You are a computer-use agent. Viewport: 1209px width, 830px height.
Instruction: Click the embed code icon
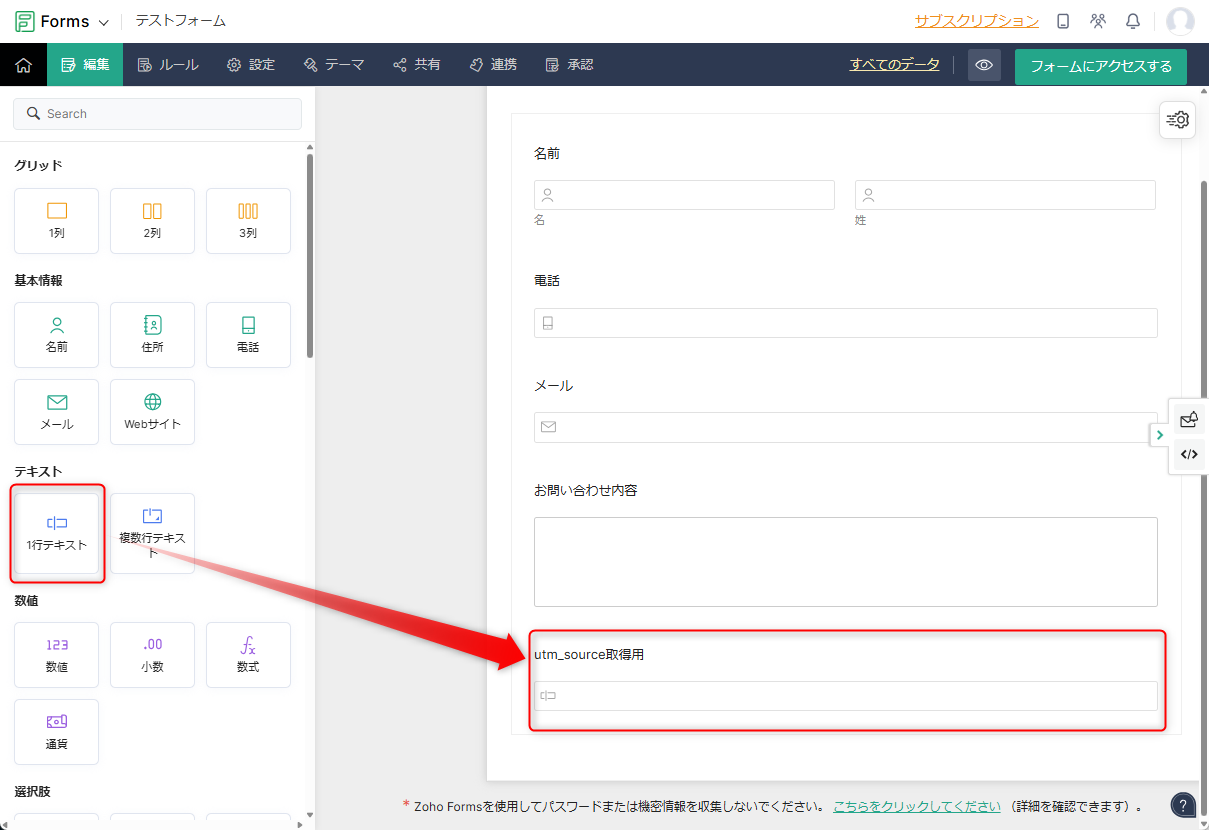click(1189, 454)
